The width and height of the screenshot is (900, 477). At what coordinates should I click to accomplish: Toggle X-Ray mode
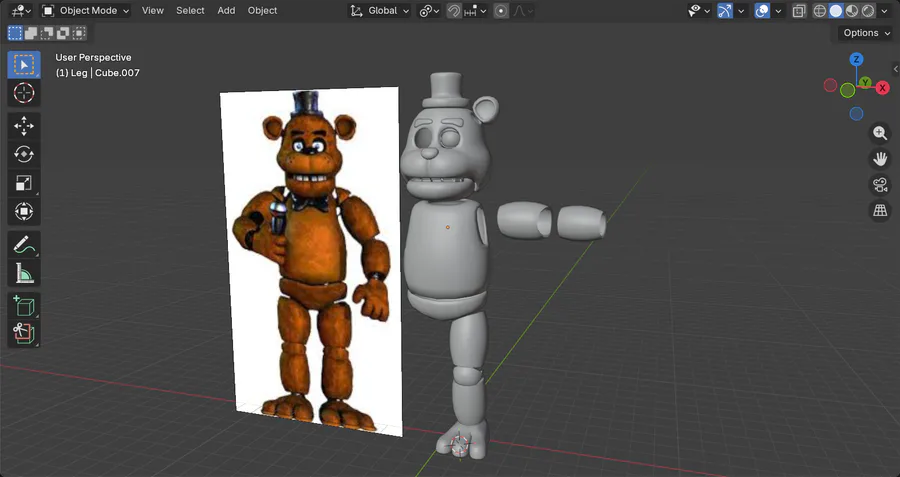799,11
